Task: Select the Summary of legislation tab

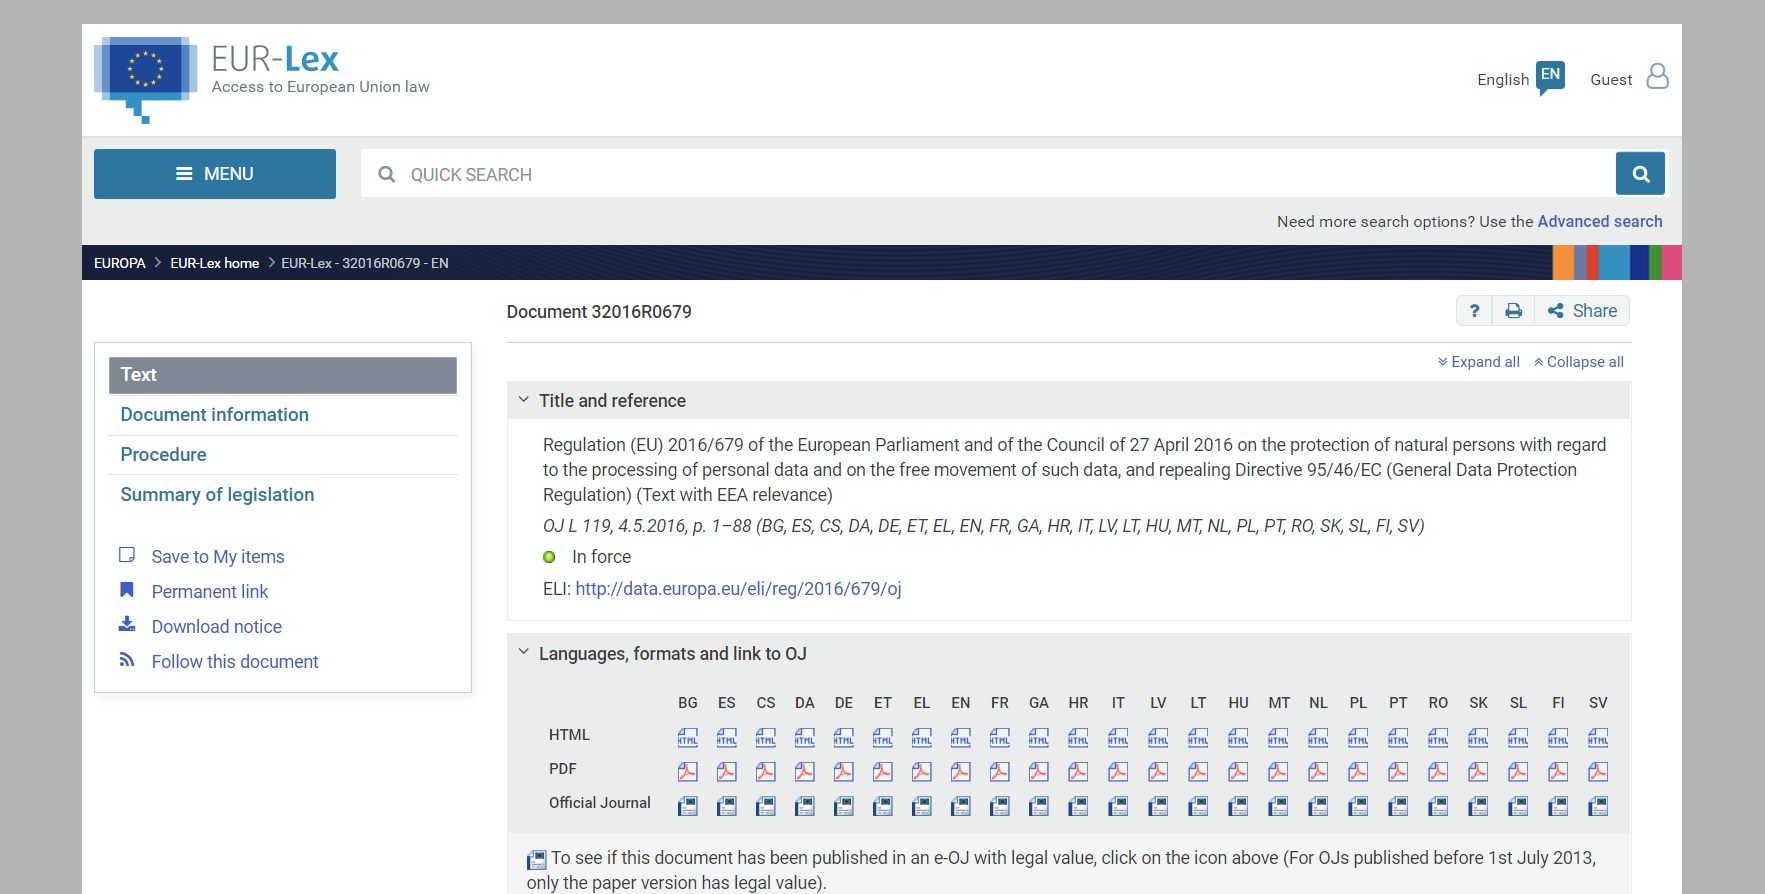Action: (x=217, y=495)
